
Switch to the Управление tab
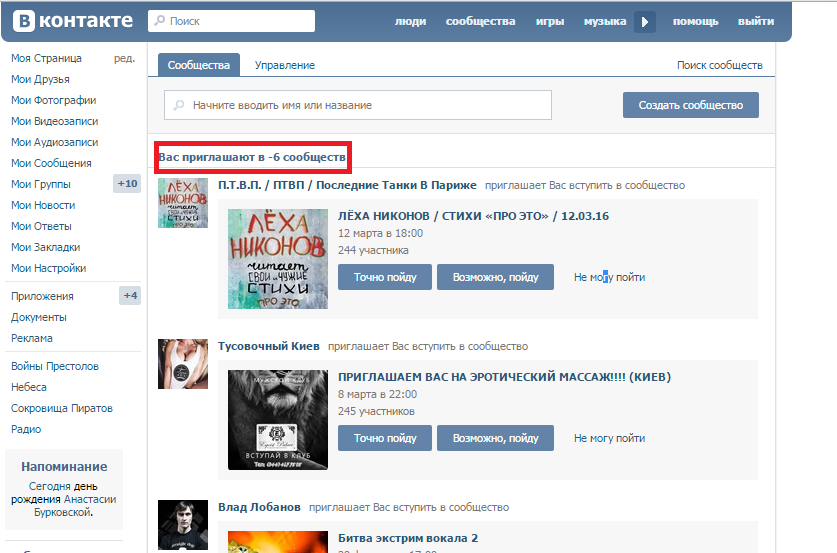[285, 65]
